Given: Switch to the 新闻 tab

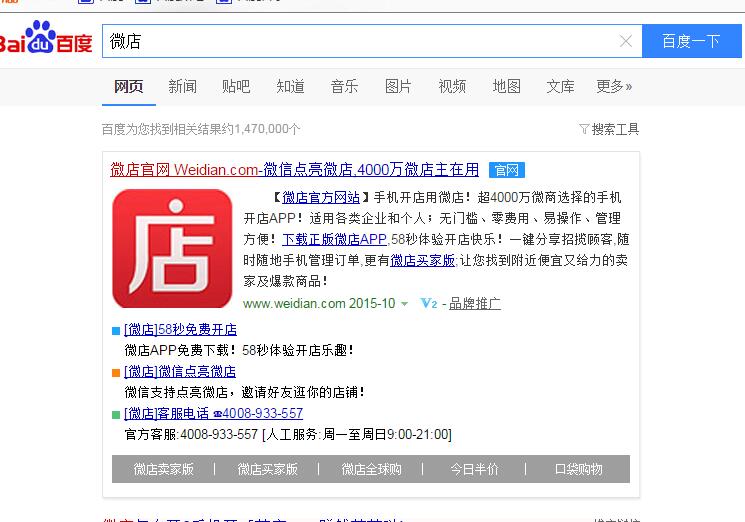Looking at the screenshot, I should point(182,87).
